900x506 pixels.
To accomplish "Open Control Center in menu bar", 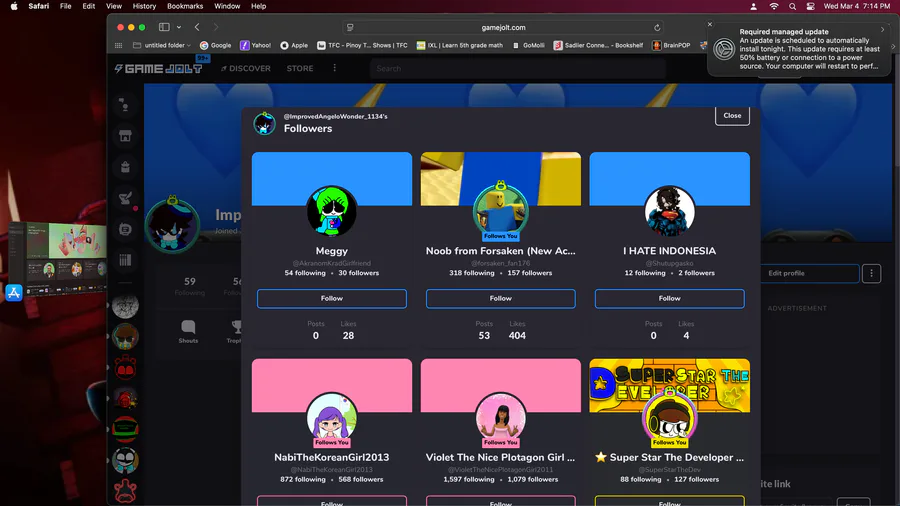I will click(810, 6).
